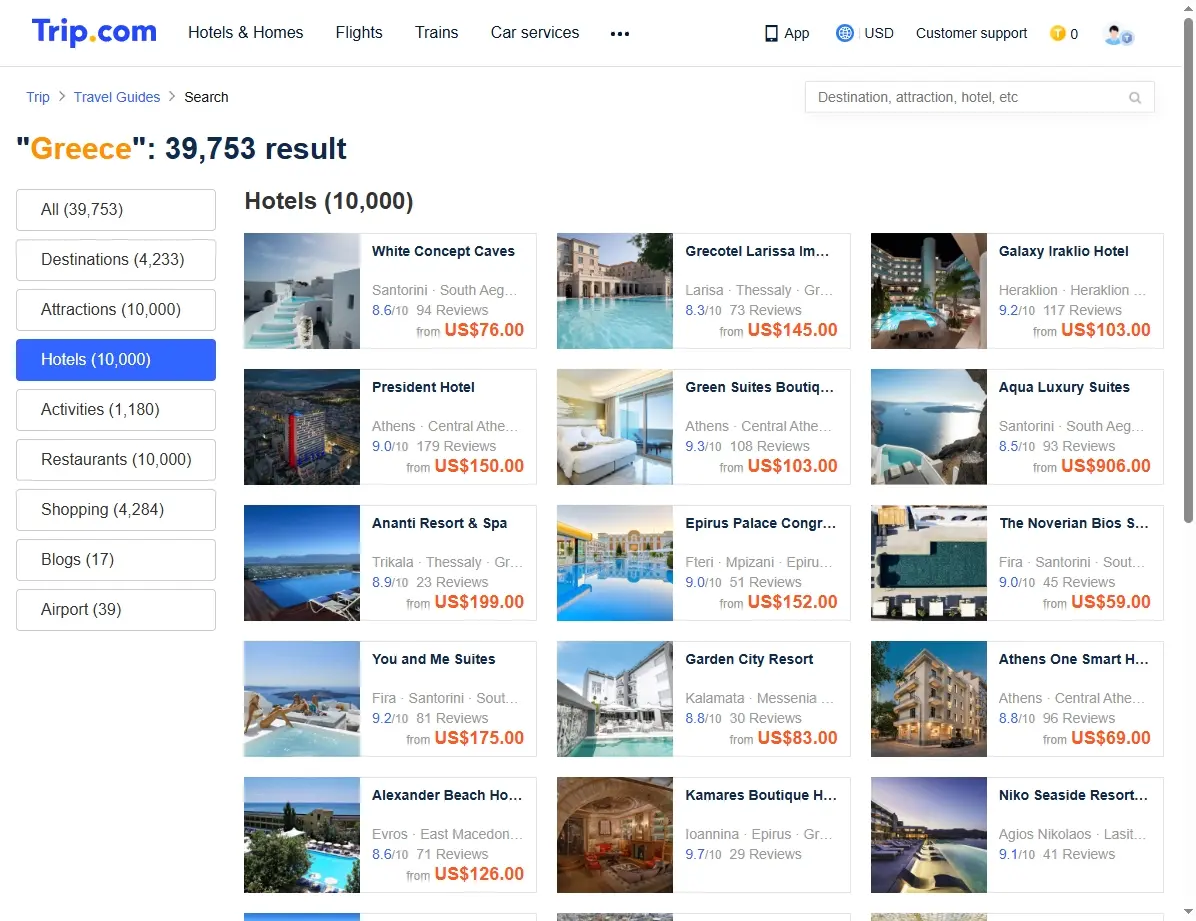Go to Trip breadcrumb link
The height and width of the screenshot is (921, 1196).
pos(37,97)
